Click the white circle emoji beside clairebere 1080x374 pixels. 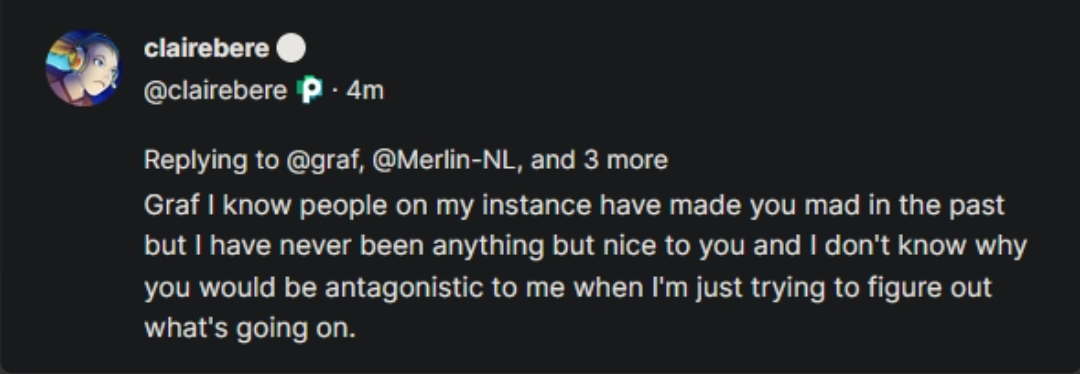[291, 49]
